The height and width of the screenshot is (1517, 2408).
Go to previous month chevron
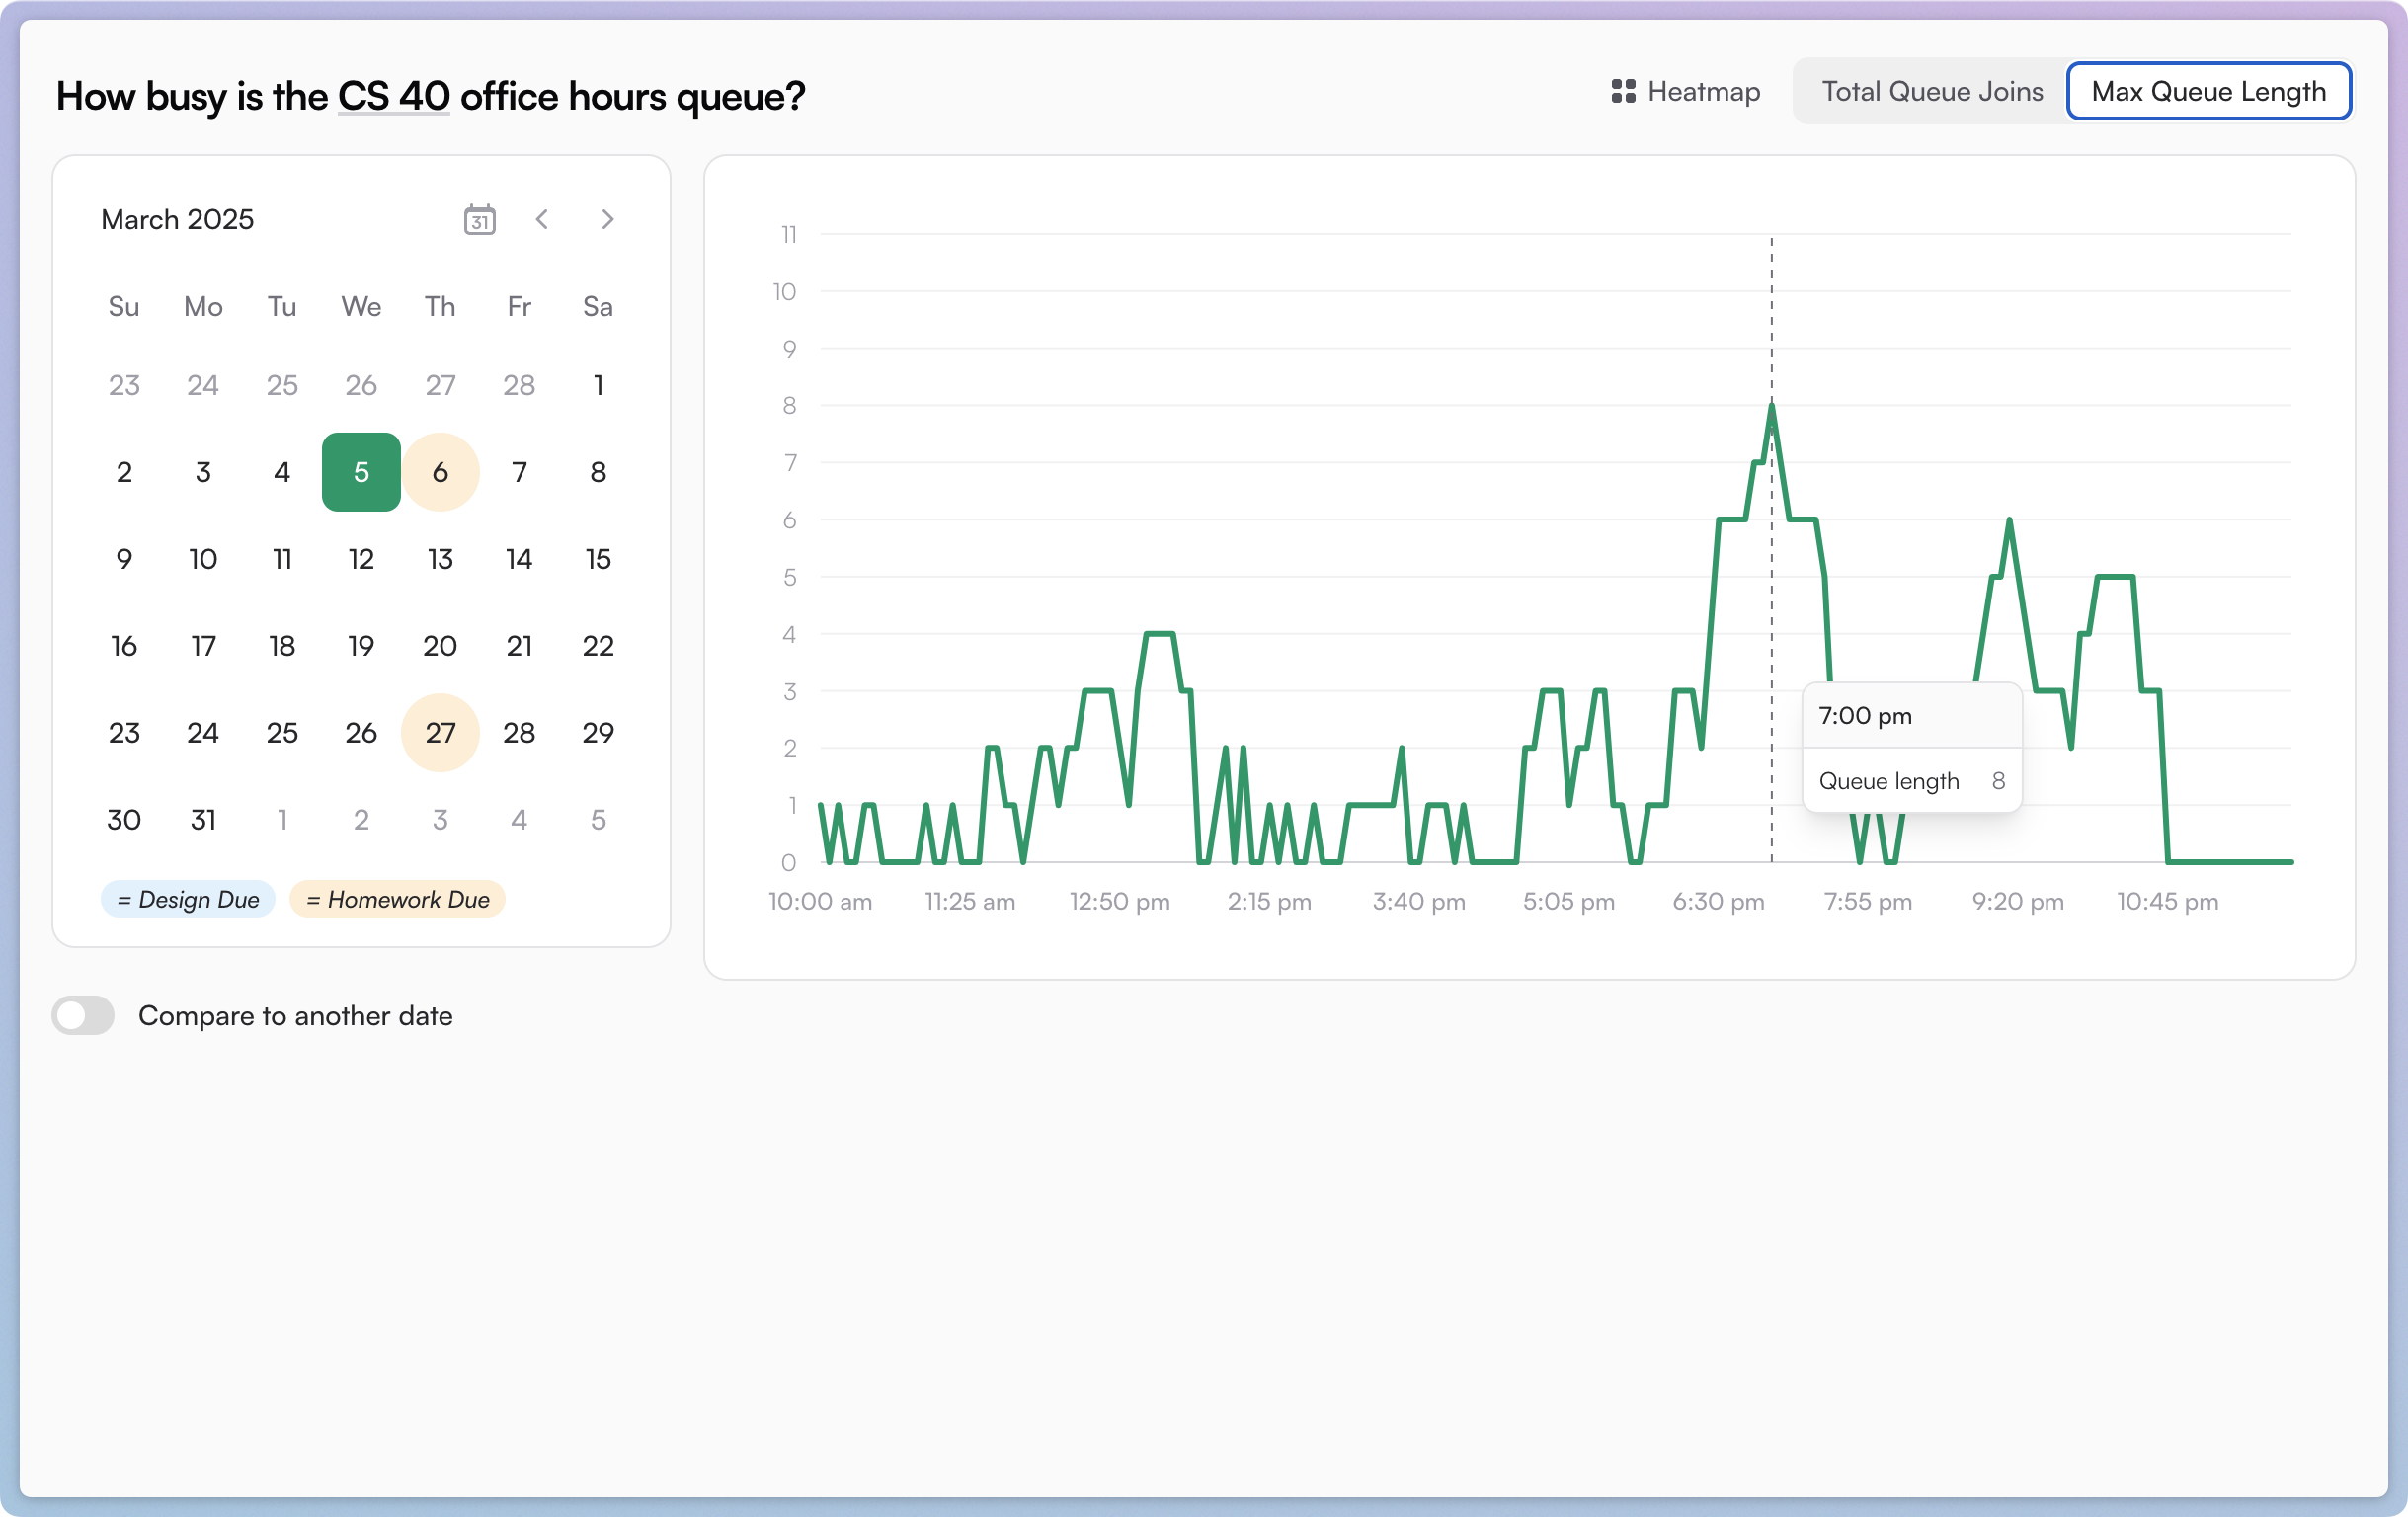[542, 219]
